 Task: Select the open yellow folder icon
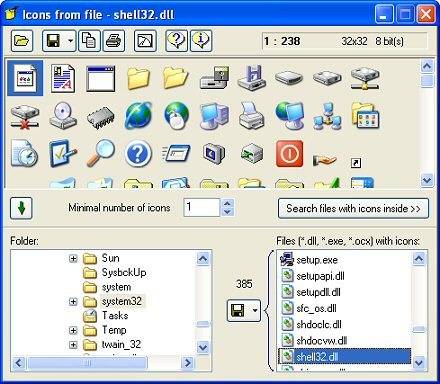pos(176,78)
